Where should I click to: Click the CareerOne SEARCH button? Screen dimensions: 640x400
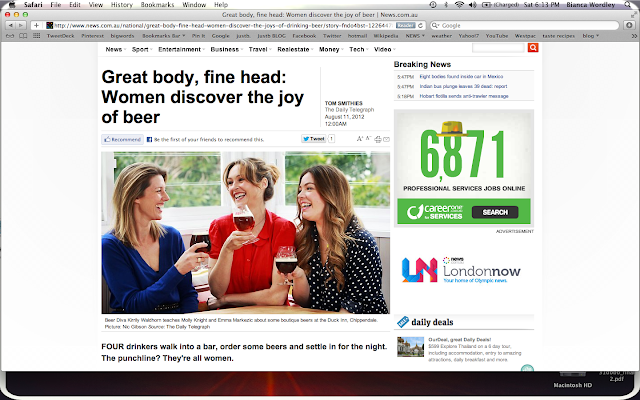click(x=495, y=212)
